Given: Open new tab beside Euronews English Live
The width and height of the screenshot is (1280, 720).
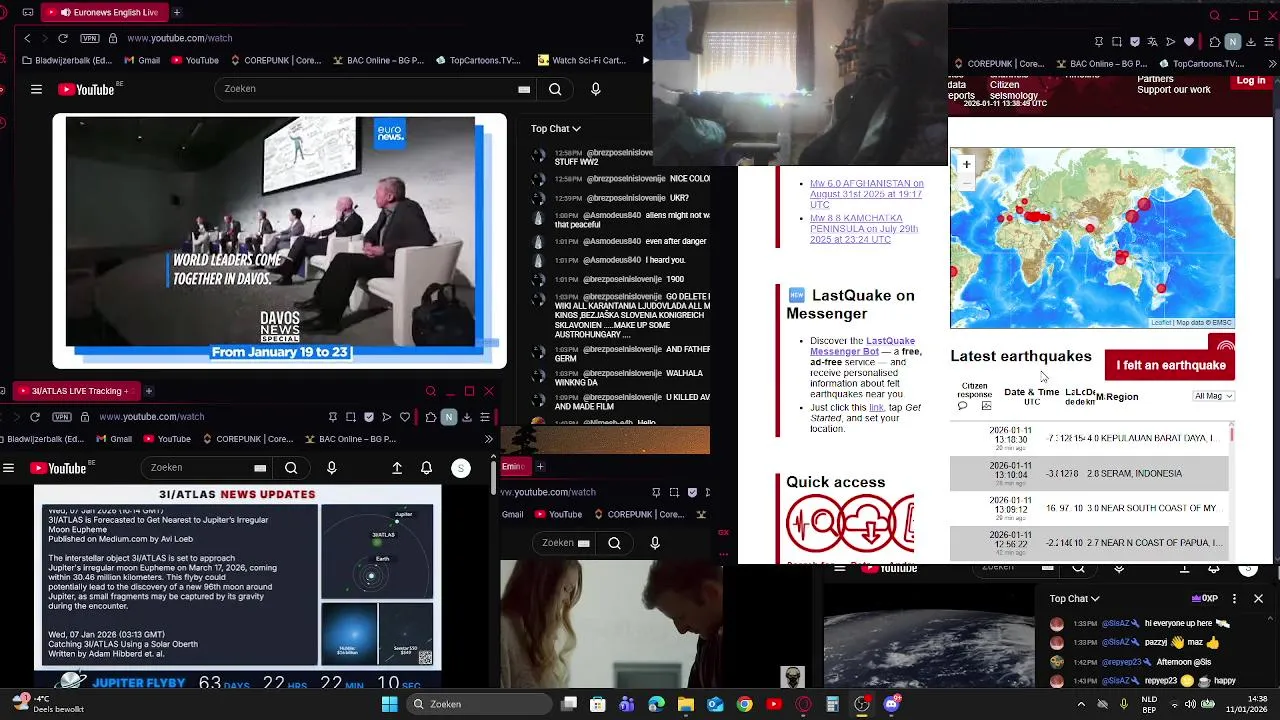Looking at the screenshot, I should (x=177, y=12).
